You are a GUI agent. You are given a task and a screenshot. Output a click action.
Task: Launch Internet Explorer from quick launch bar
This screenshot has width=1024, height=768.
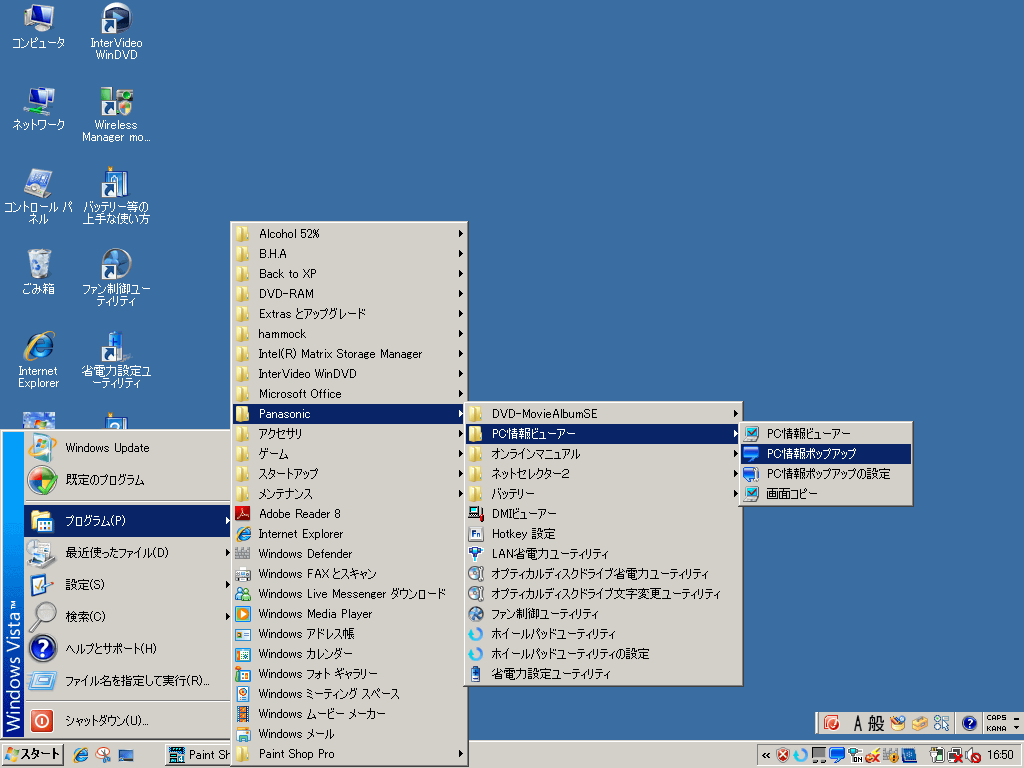(81, 755)
